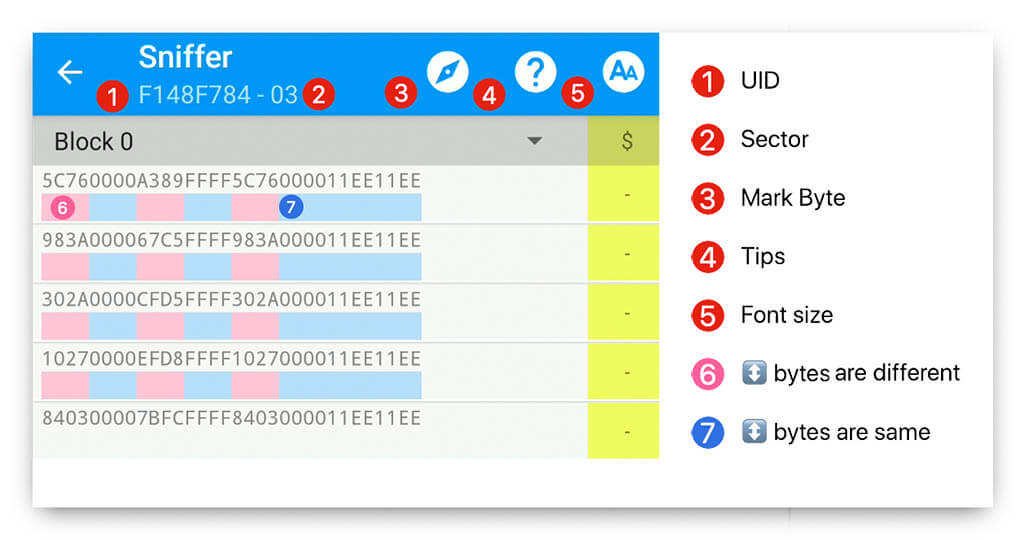
Task: Expand the Block 0 dropdown arrow
Action: pyautogui.click(x=535, y=141)
